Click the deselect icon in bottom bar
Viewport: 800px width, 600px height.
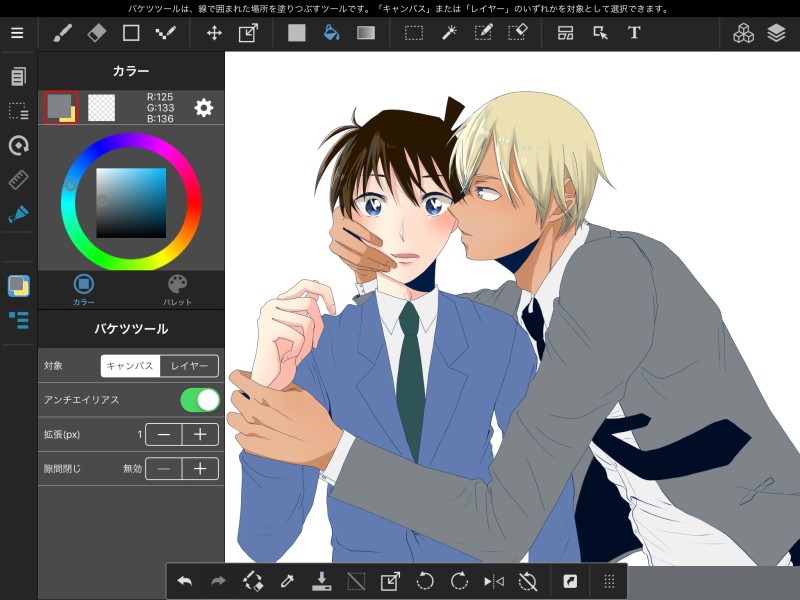(356, 581)
